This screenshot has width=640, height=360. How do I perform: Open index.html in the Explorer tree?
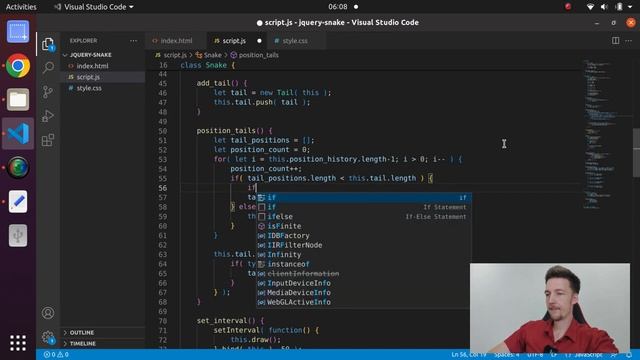(92, 66)
